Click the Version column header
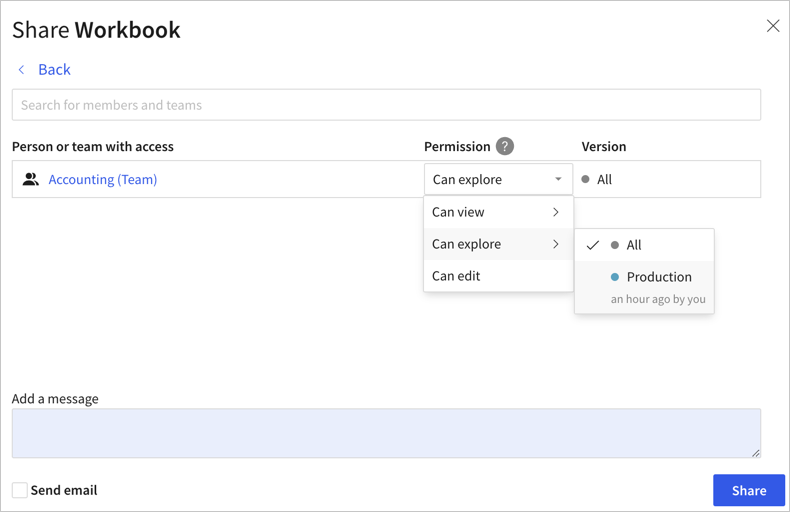790x512 pixels. [x=604, y=147]
